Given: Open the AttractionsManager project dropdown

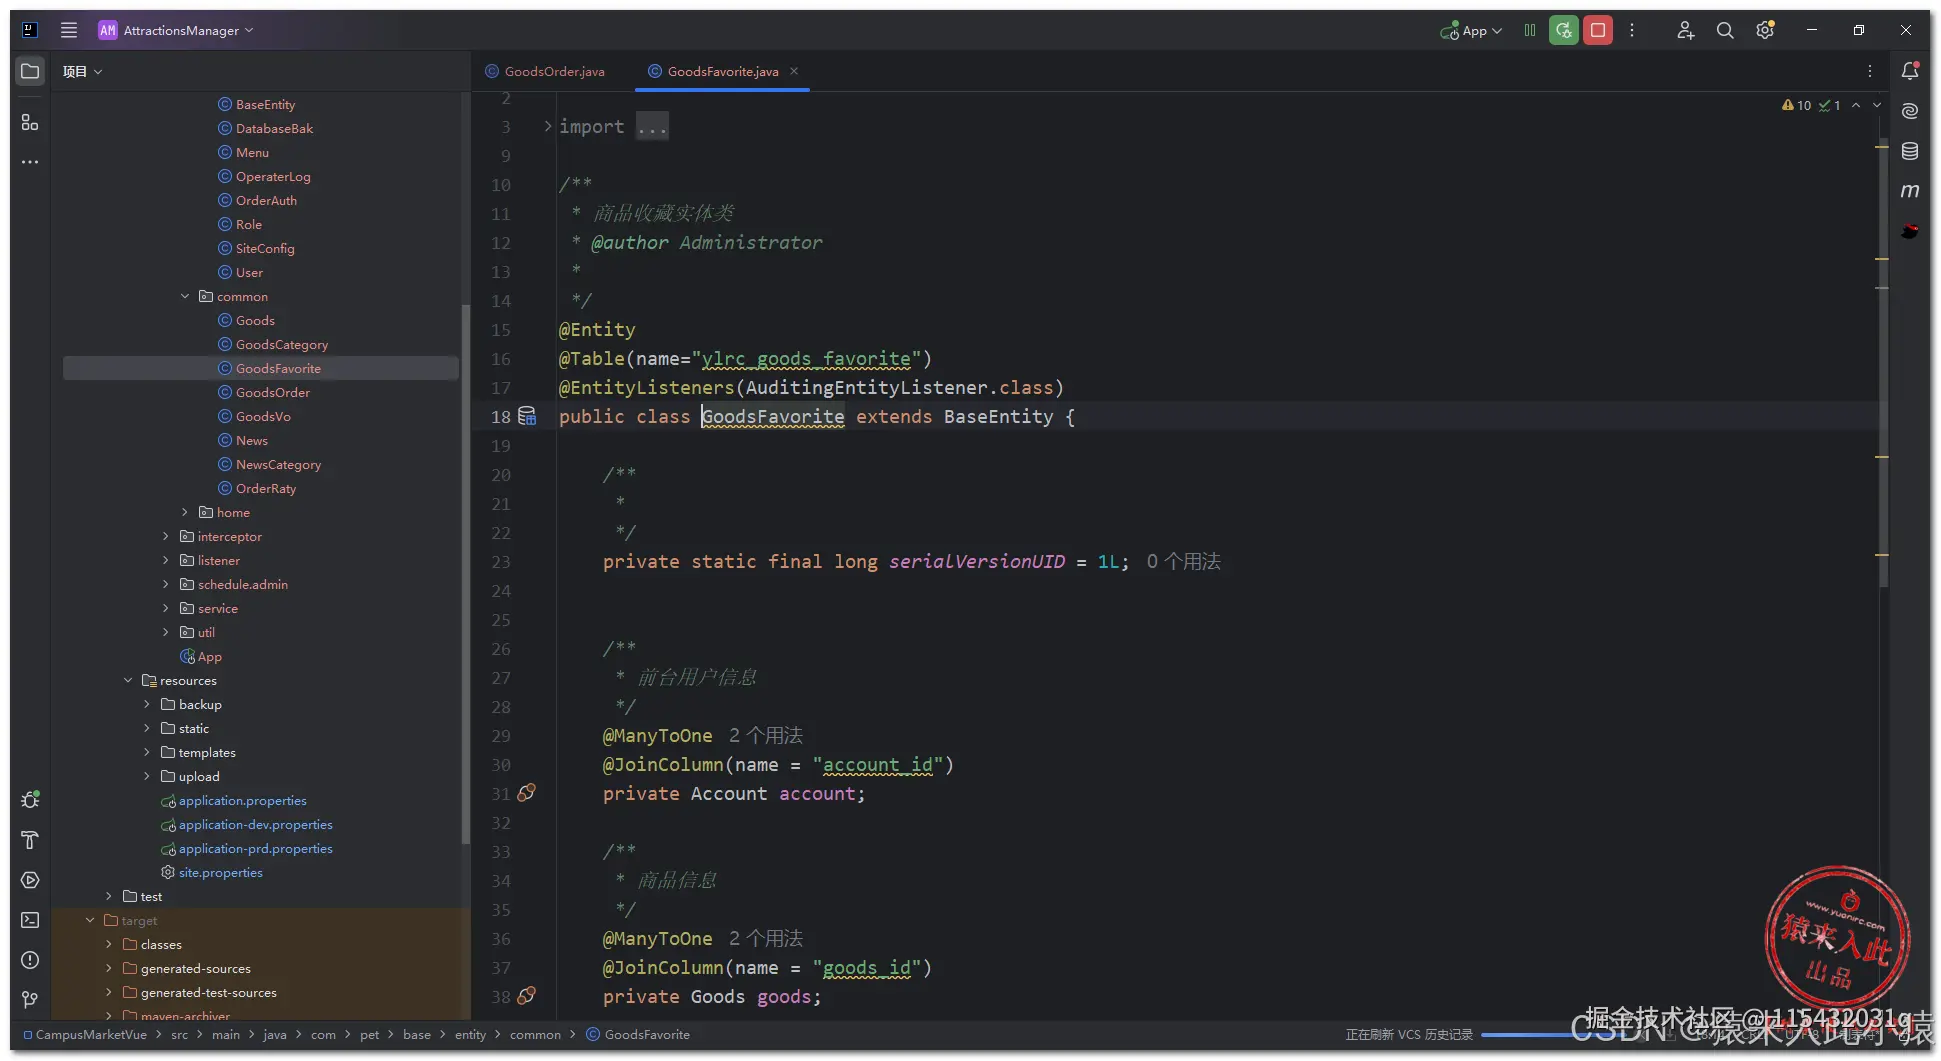Looking at the screenshot, I should click(176, 30).
